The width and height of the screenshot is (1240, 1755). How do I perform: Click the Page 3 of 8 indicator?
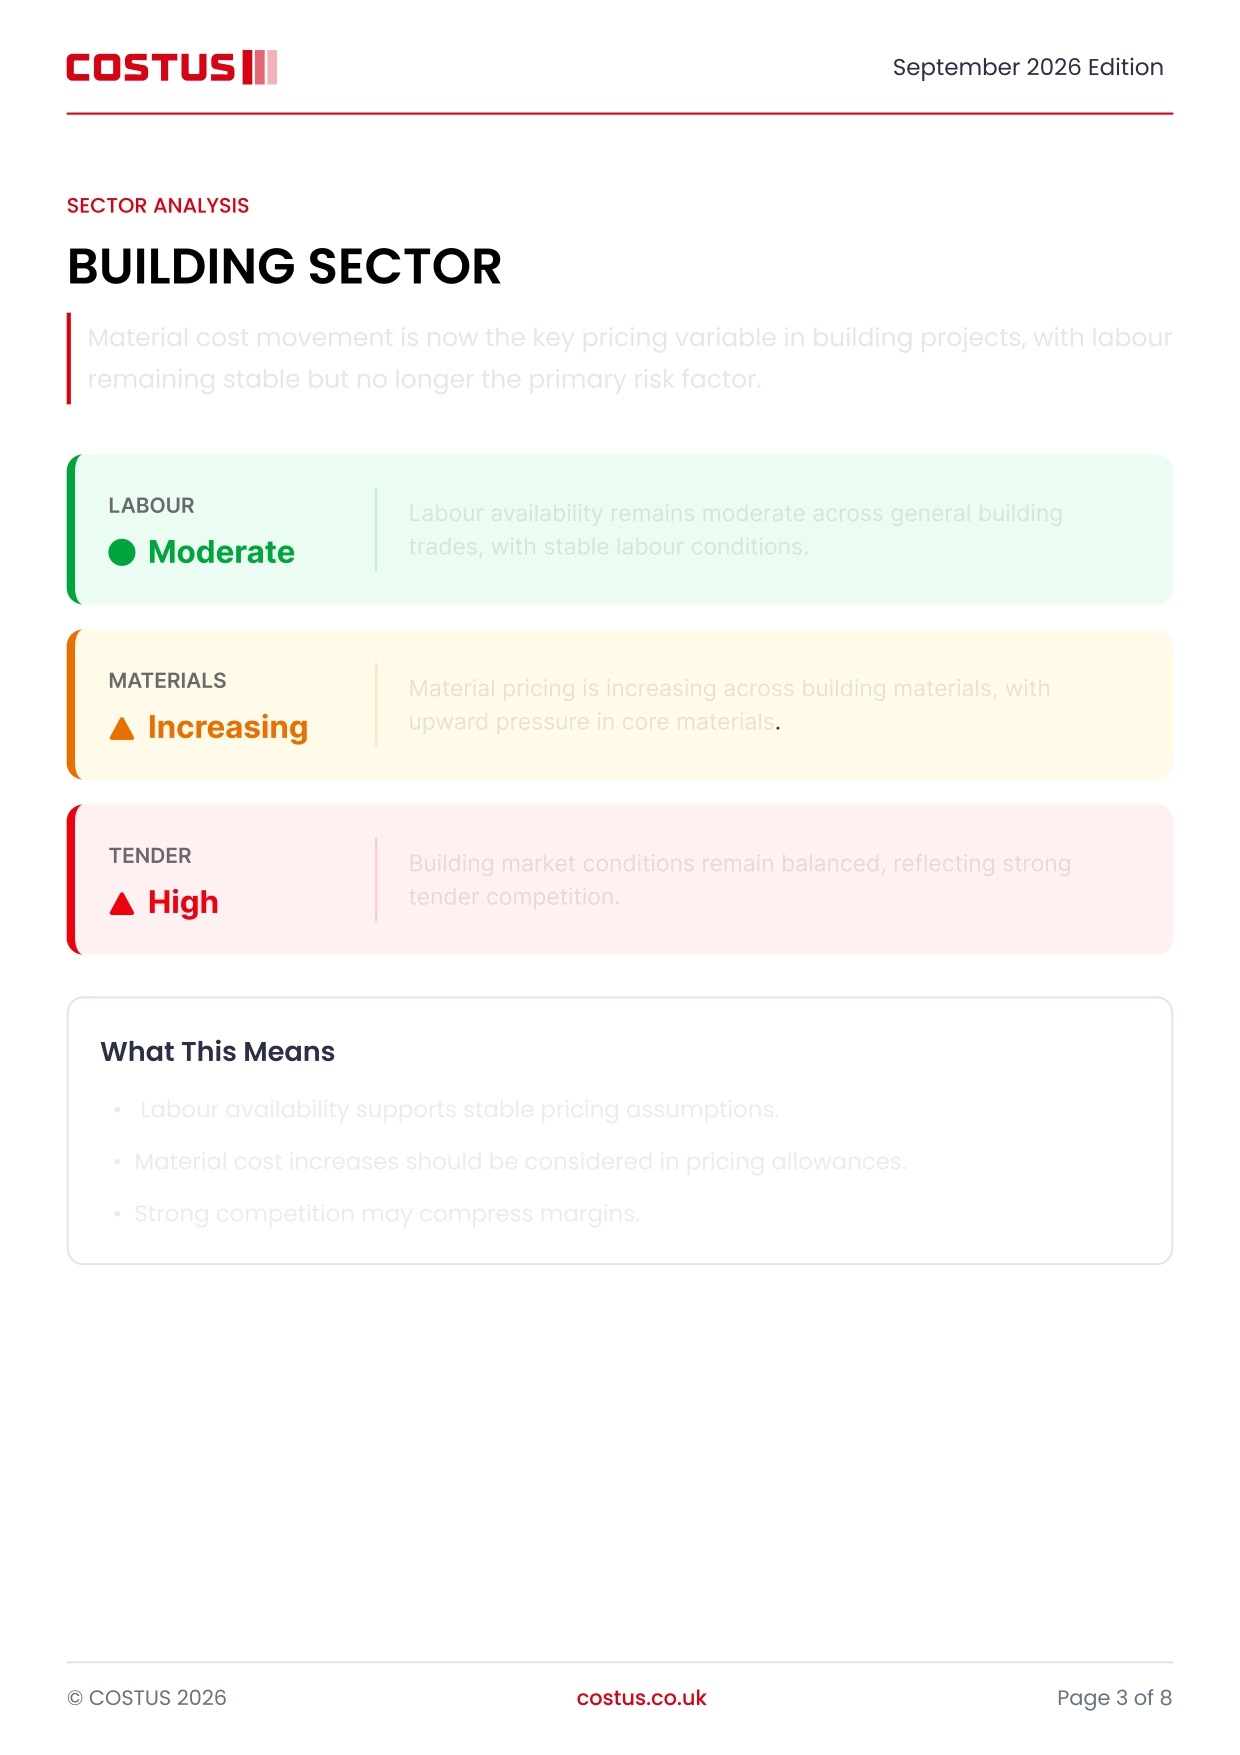coord(1114,1698)
